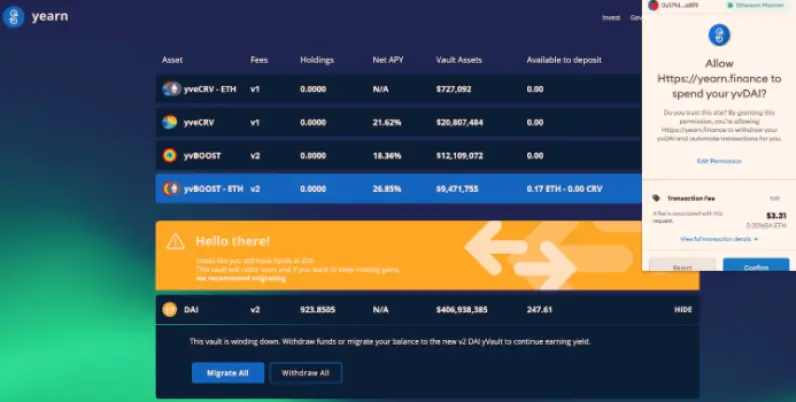
Task: Click the Vault Assets column header
Action: pos(459,60)
